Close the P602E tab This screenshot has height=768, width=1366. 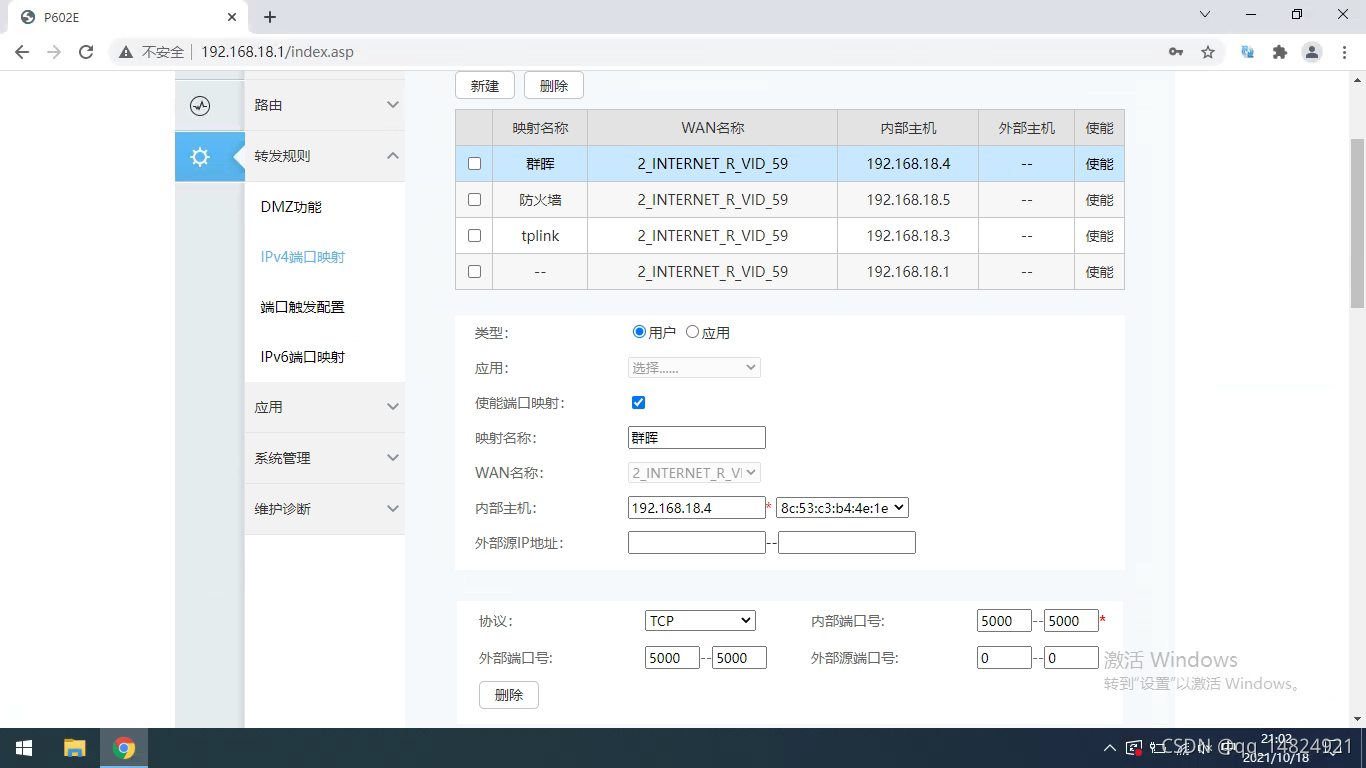tap(232, 17)
